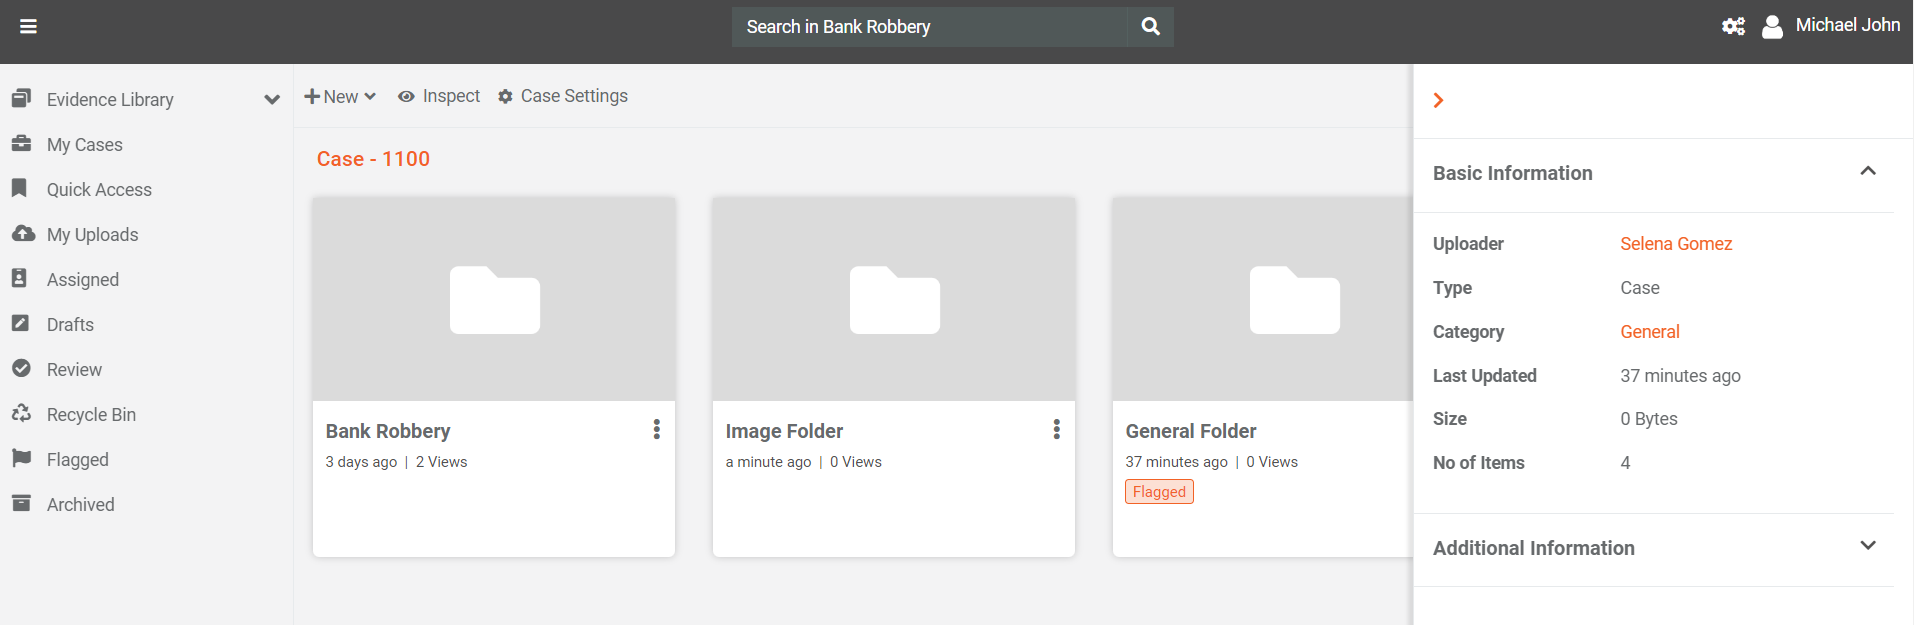Open three-dot menu on Bank Robbery card
This screenshot has width=1914, height=625.
click(x=656, y=430)
